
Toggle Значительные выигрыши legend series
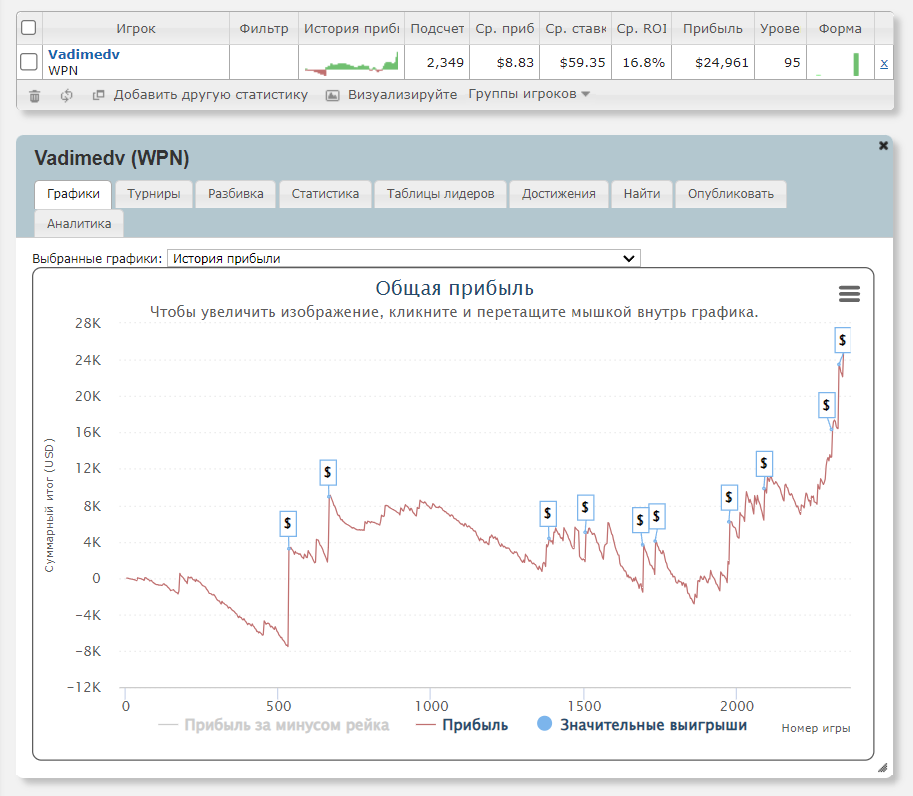click(x=642, y=725)
